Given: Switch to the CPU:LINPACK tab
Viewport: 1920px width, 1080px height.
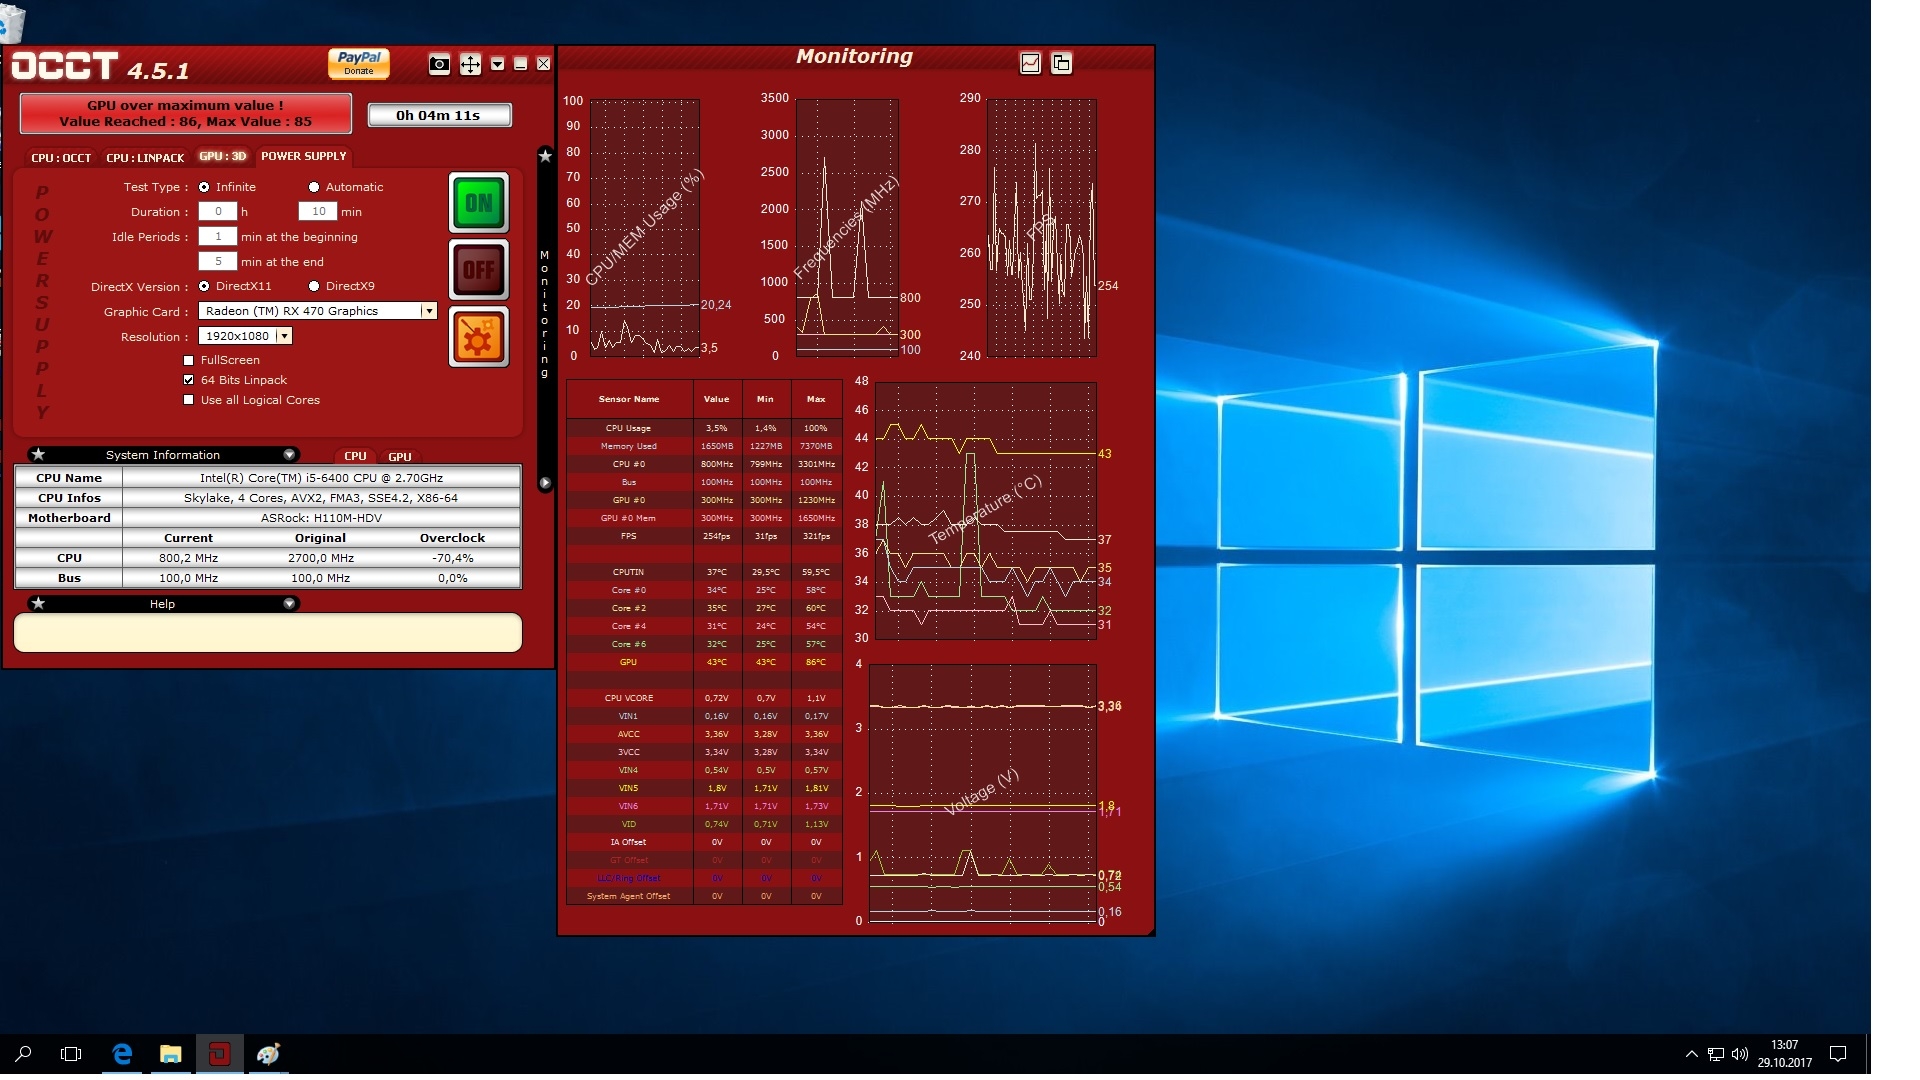Looking at the screenshot, I should tap(145, 158).
